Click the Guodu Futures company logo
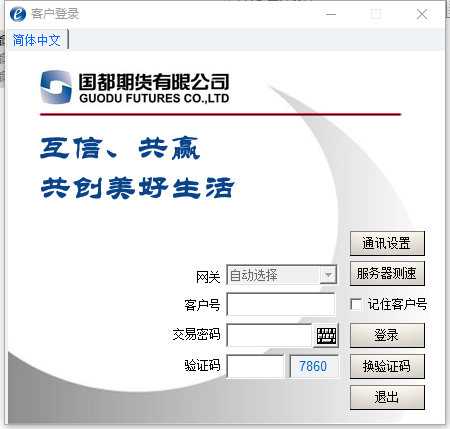This screenshot has height=429, width=450. [135, 87]
